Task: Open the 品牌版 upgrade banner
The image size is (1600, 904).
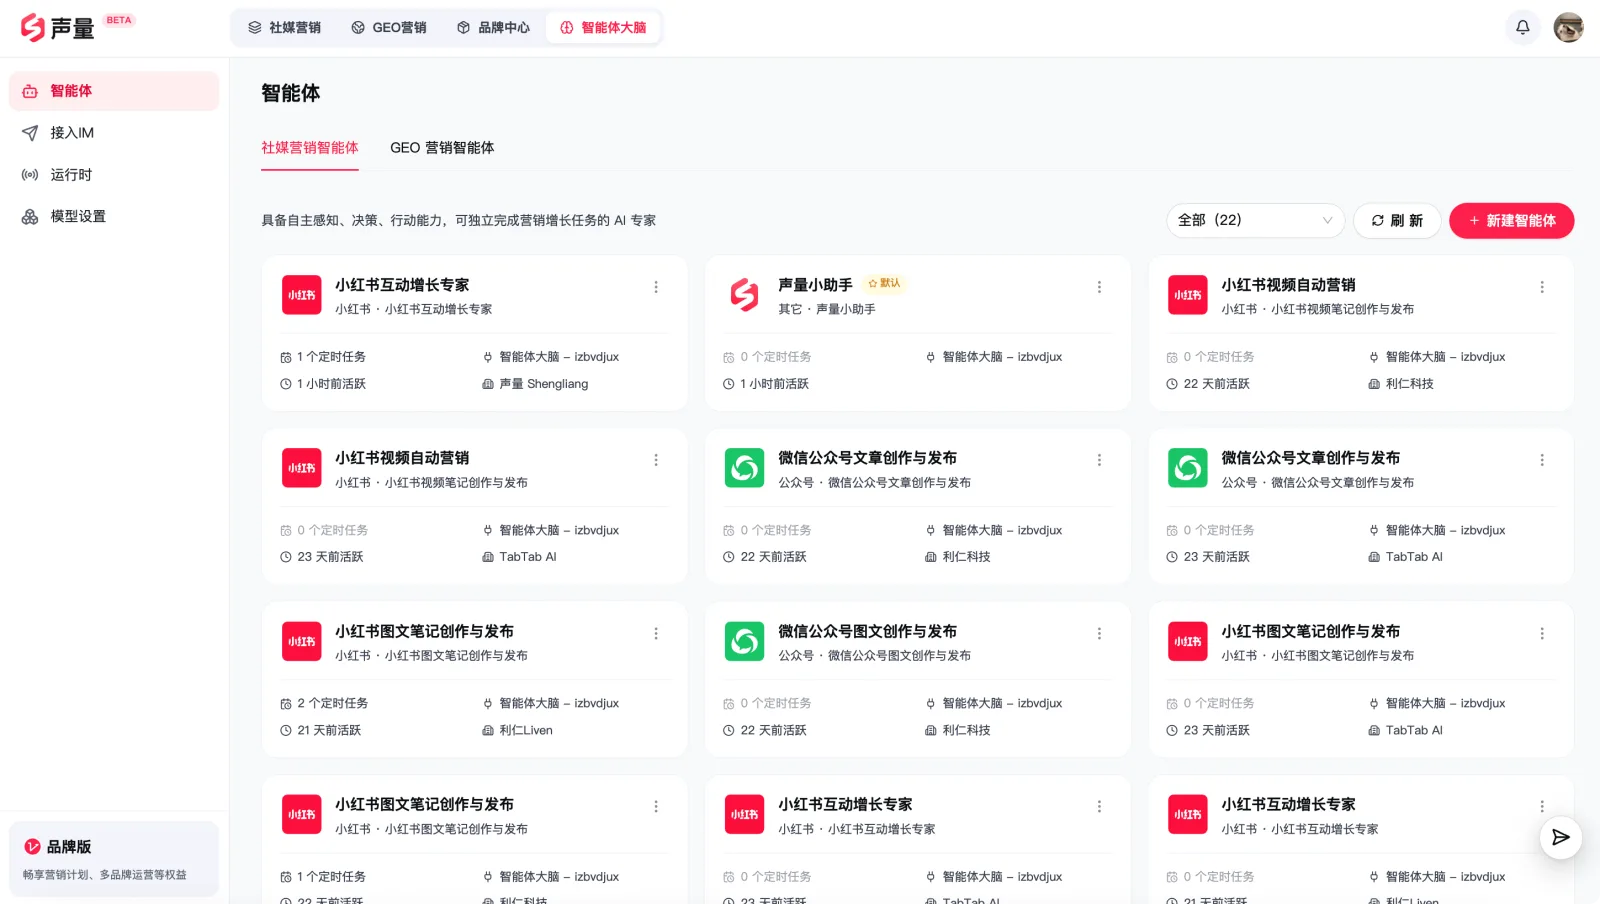Action: [x=114, y=859]
